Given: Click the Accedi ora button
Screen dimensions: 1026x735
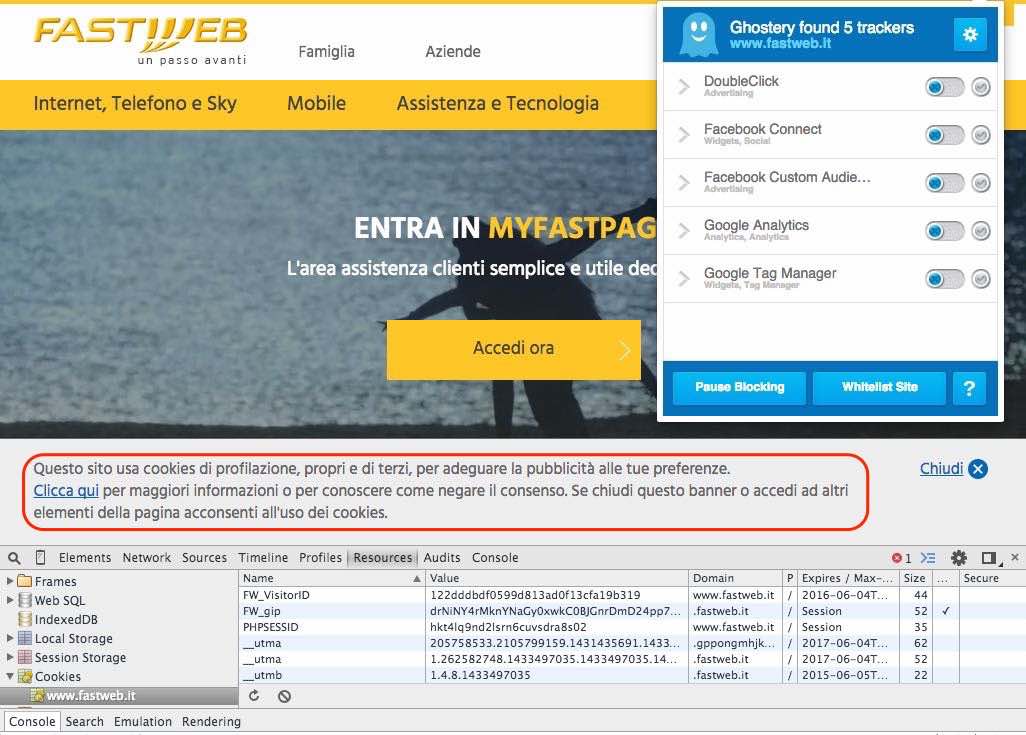Looking at the screenshot, I should [x=514, y=350].
